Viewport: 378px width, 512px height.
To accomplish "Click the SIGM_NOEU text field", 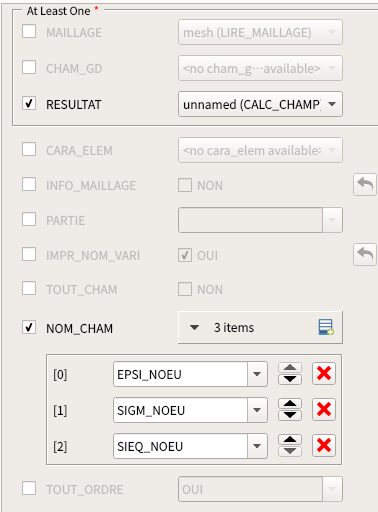I will [x=181, y=410].
